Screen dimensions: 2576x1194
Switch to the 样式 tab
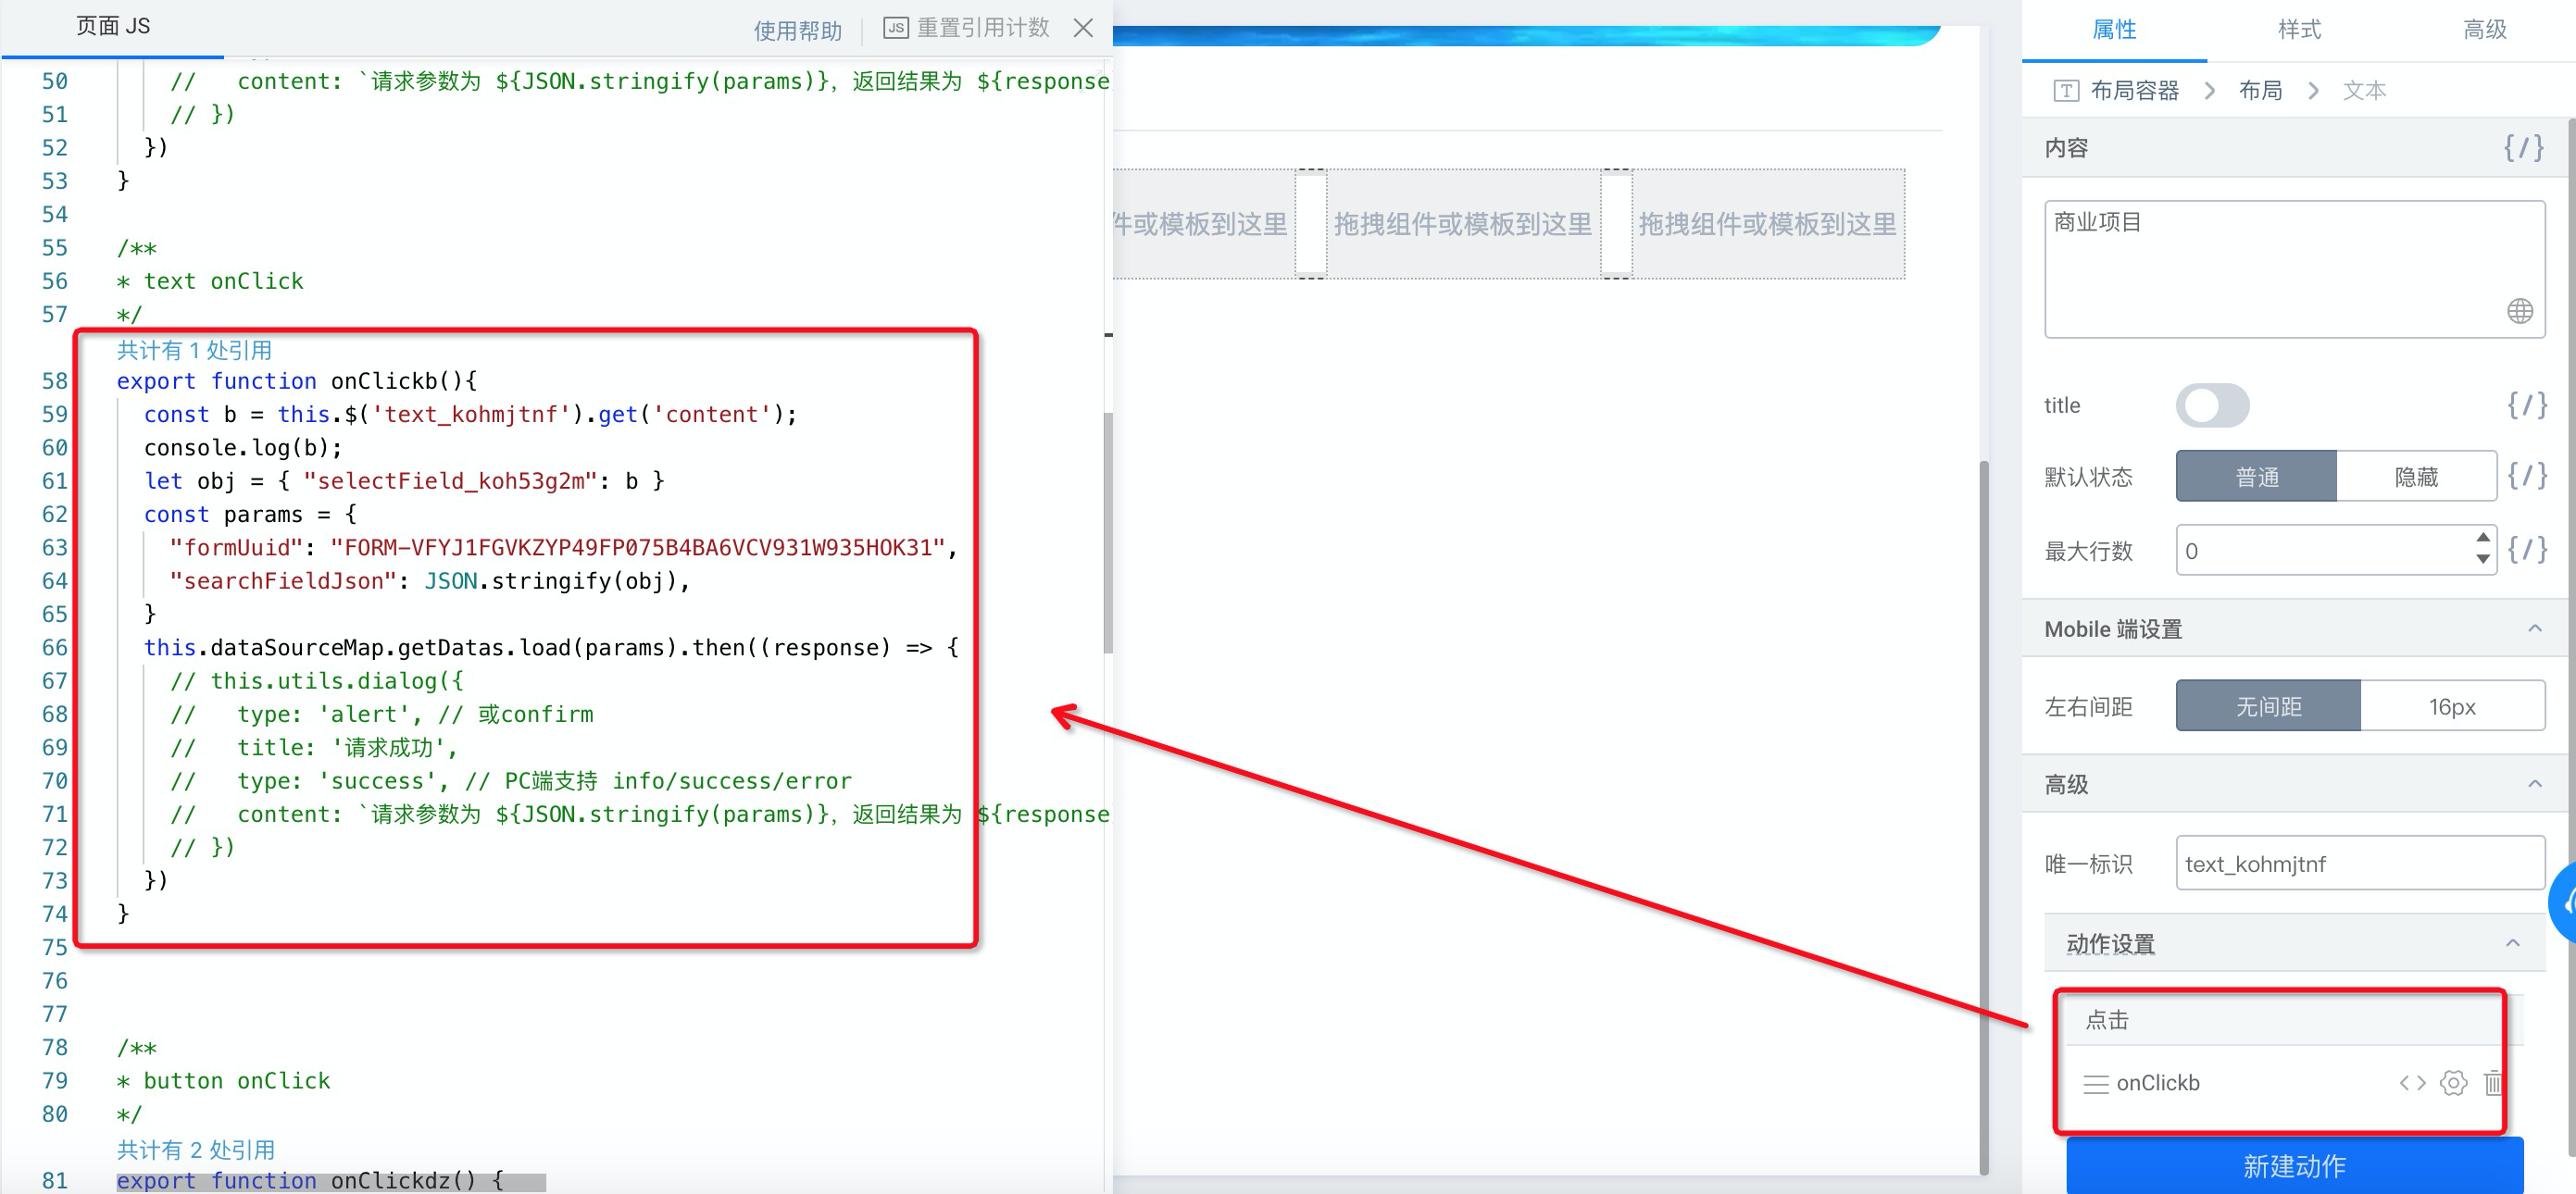(2299, 30)
